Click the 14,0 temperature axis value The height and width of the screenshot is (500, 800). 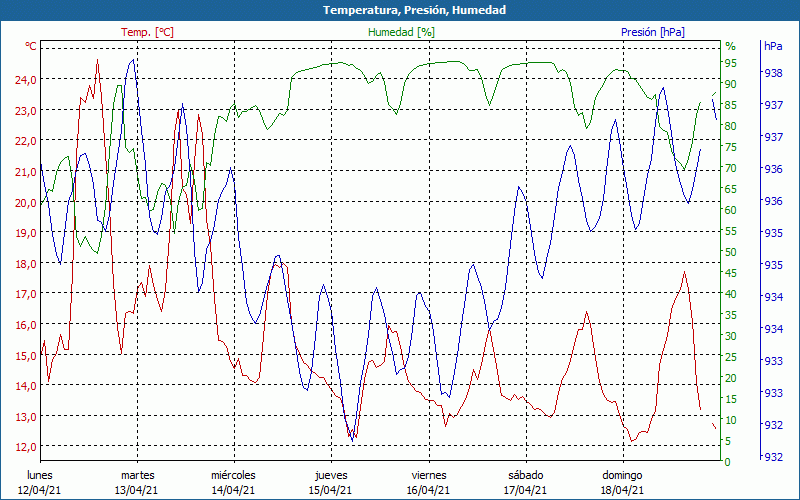coord(27,386)
